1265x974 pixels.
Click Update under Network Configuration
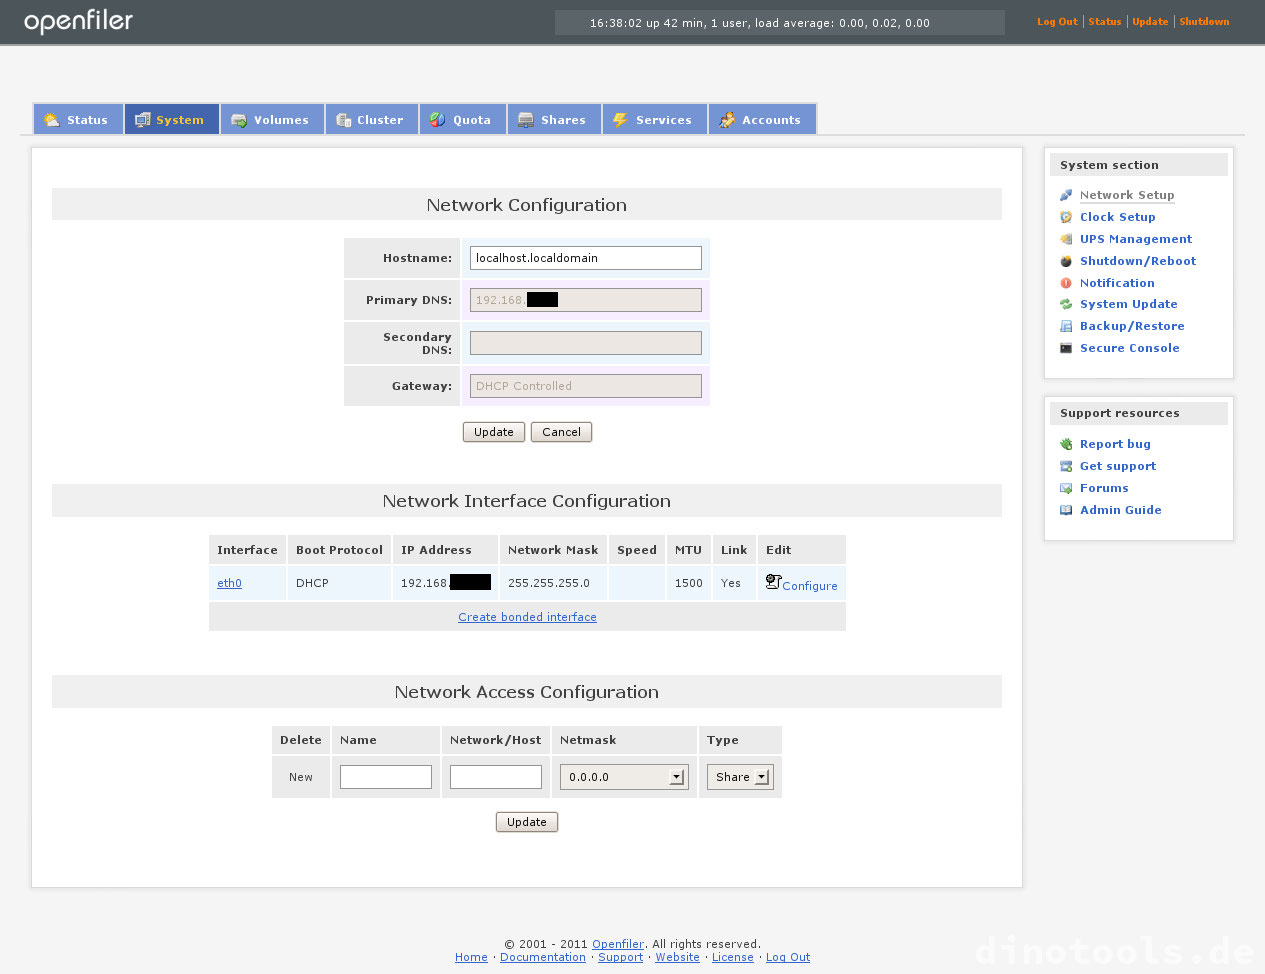pyautogui.click(x=494, y=432)
